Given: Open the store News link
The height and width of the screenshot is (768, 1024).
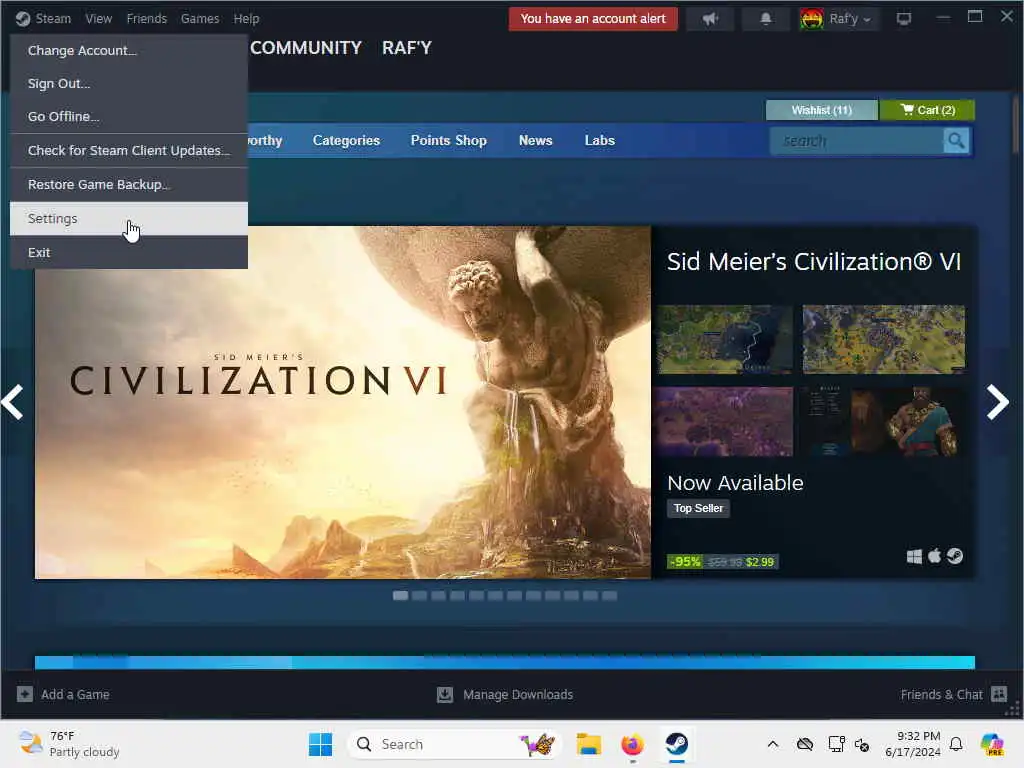Looking at the screenshot, I should click(536, 140).
